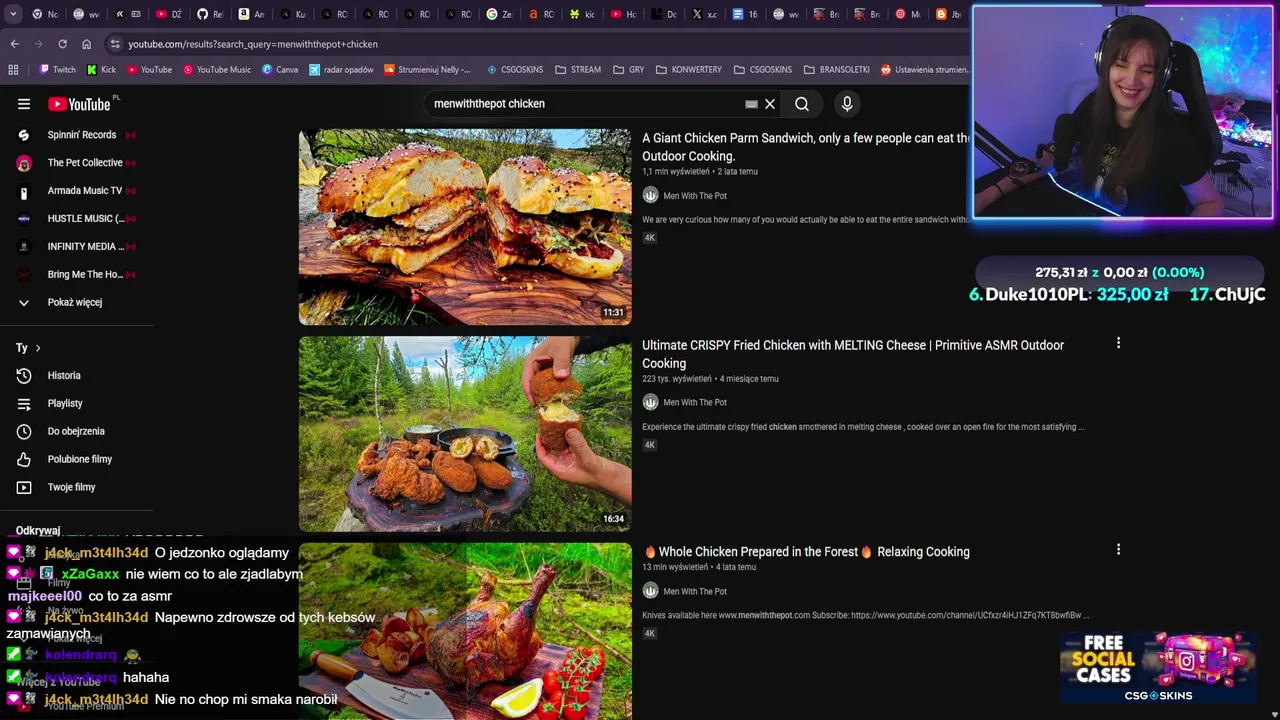Play the Giant Chicken Parm Sandwich thumbnail
1280x720 pixels.
465,227
